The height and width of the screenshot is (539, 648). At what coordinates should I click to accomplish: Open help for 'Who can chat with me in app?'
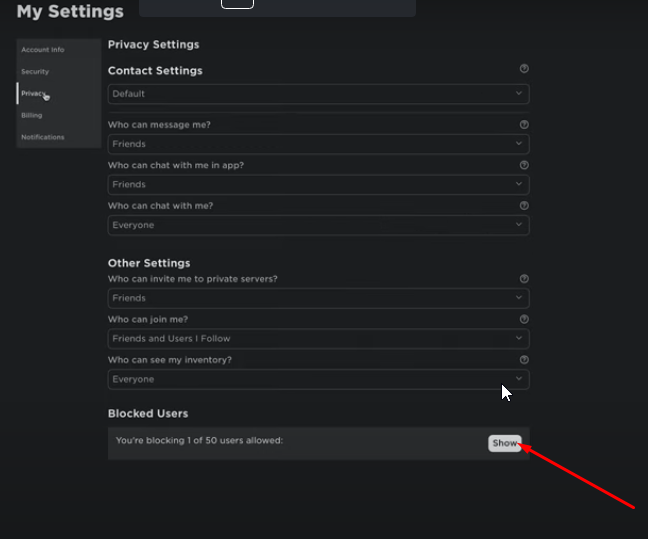tap(524, 165)
